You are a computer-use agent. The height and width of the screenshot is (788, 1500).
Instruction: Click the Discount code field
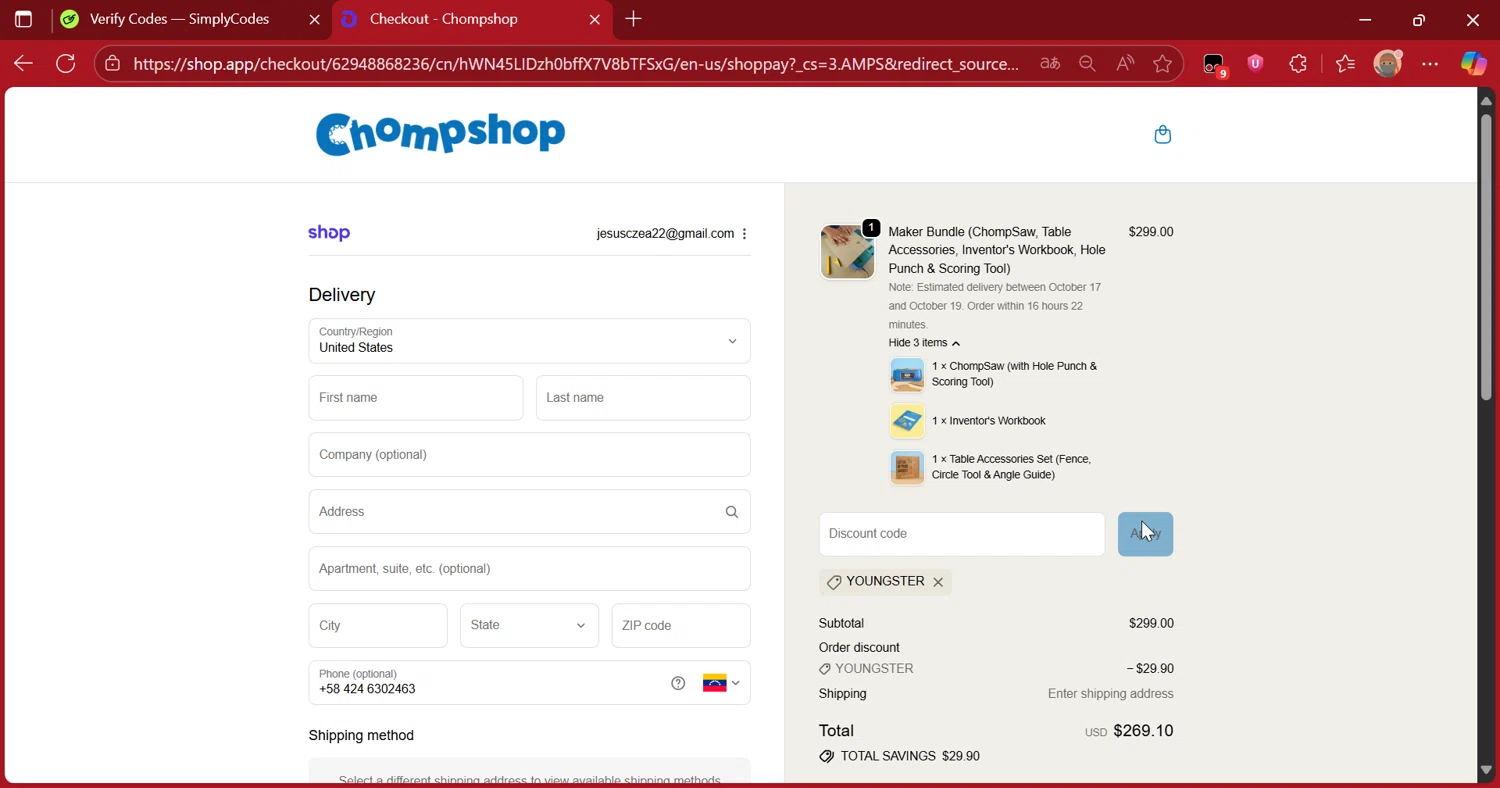962,534
